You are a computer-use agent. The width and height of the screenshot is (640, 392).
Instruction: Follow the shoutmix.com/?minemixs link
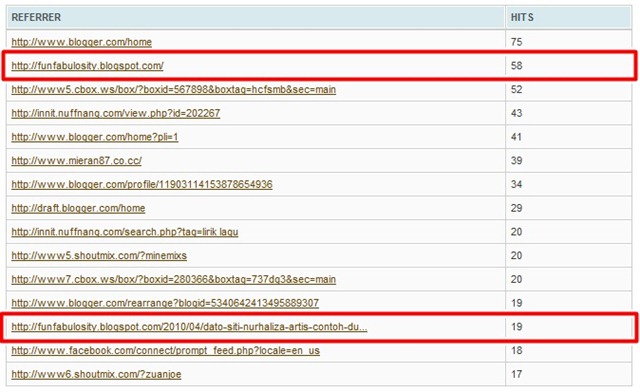pyautogui.click(x=99, y=255)
